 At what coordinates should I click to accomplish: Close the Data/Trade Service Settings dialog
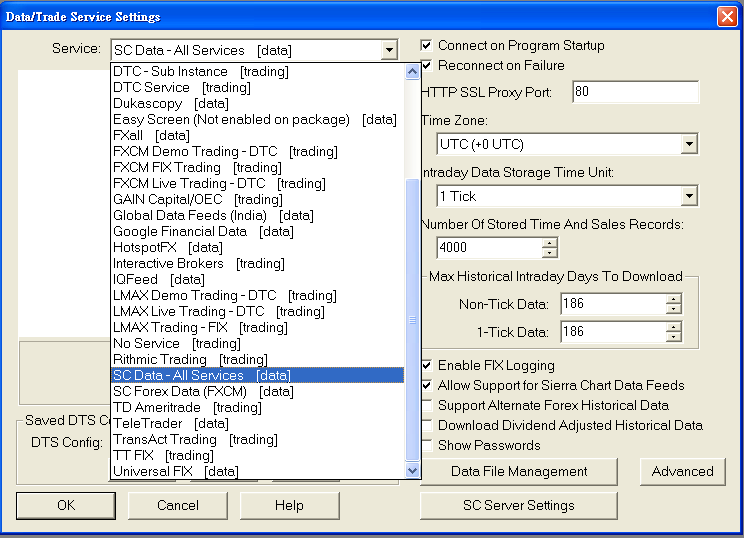click(x=727, y=17)
